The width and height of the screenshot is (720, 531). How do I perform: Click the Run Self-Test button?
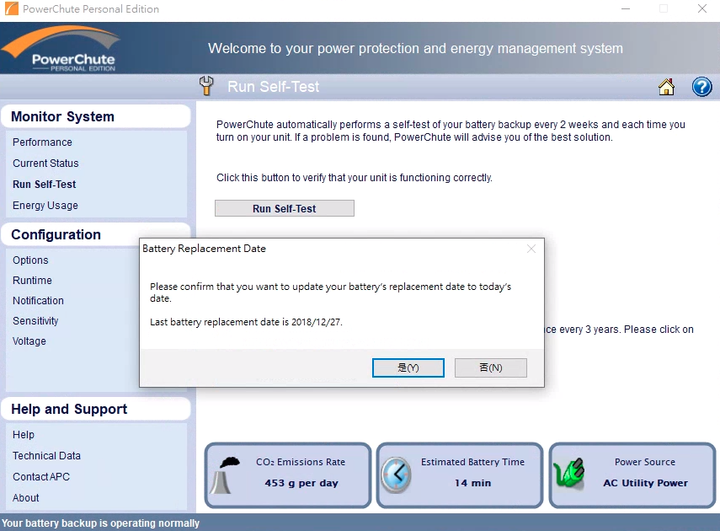pos(284,209)
